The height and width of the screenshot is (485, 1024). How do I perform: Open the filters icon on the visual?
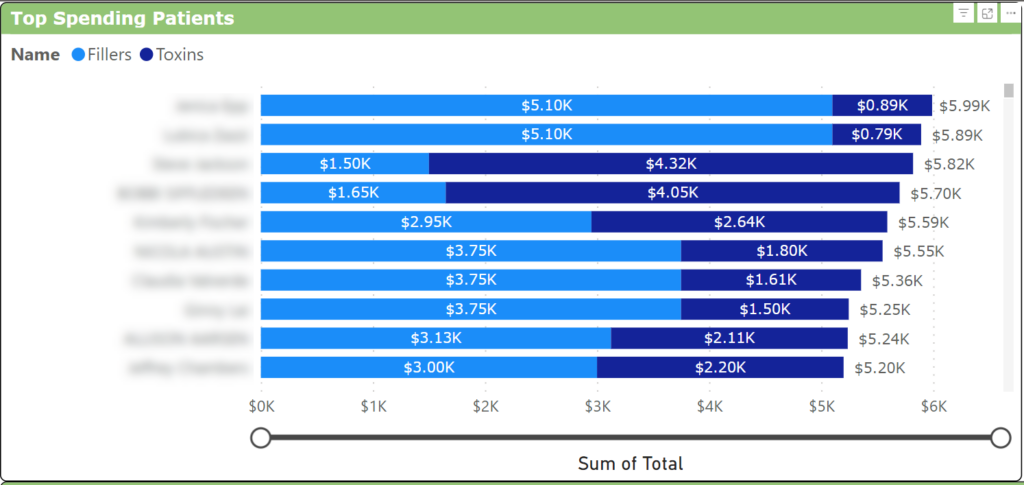pyautogui.click(x=963, y=13)
